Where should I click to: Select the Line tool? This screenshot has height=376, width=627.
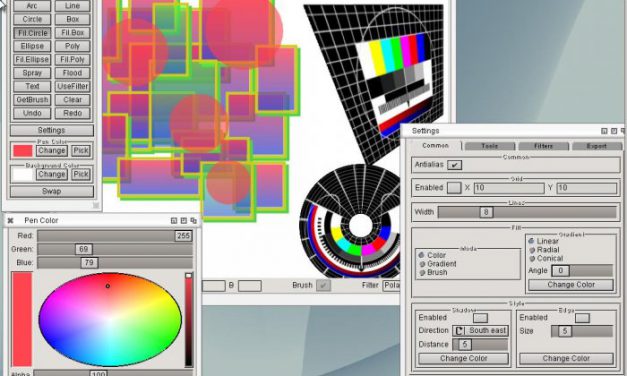tap(72, 6)
